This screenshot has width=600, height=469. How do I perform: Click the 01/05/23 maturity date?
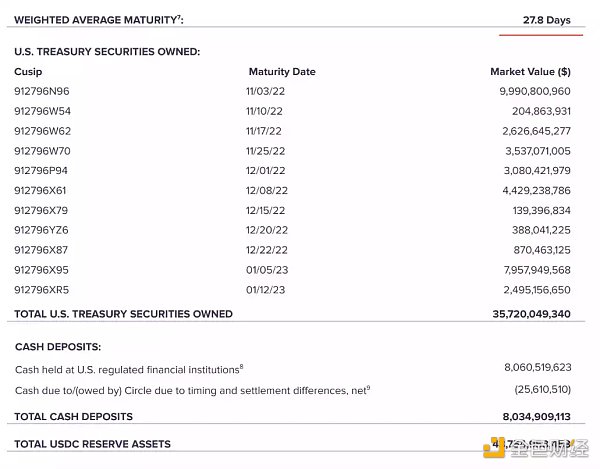pyautogui.click(x=266, y=269)
